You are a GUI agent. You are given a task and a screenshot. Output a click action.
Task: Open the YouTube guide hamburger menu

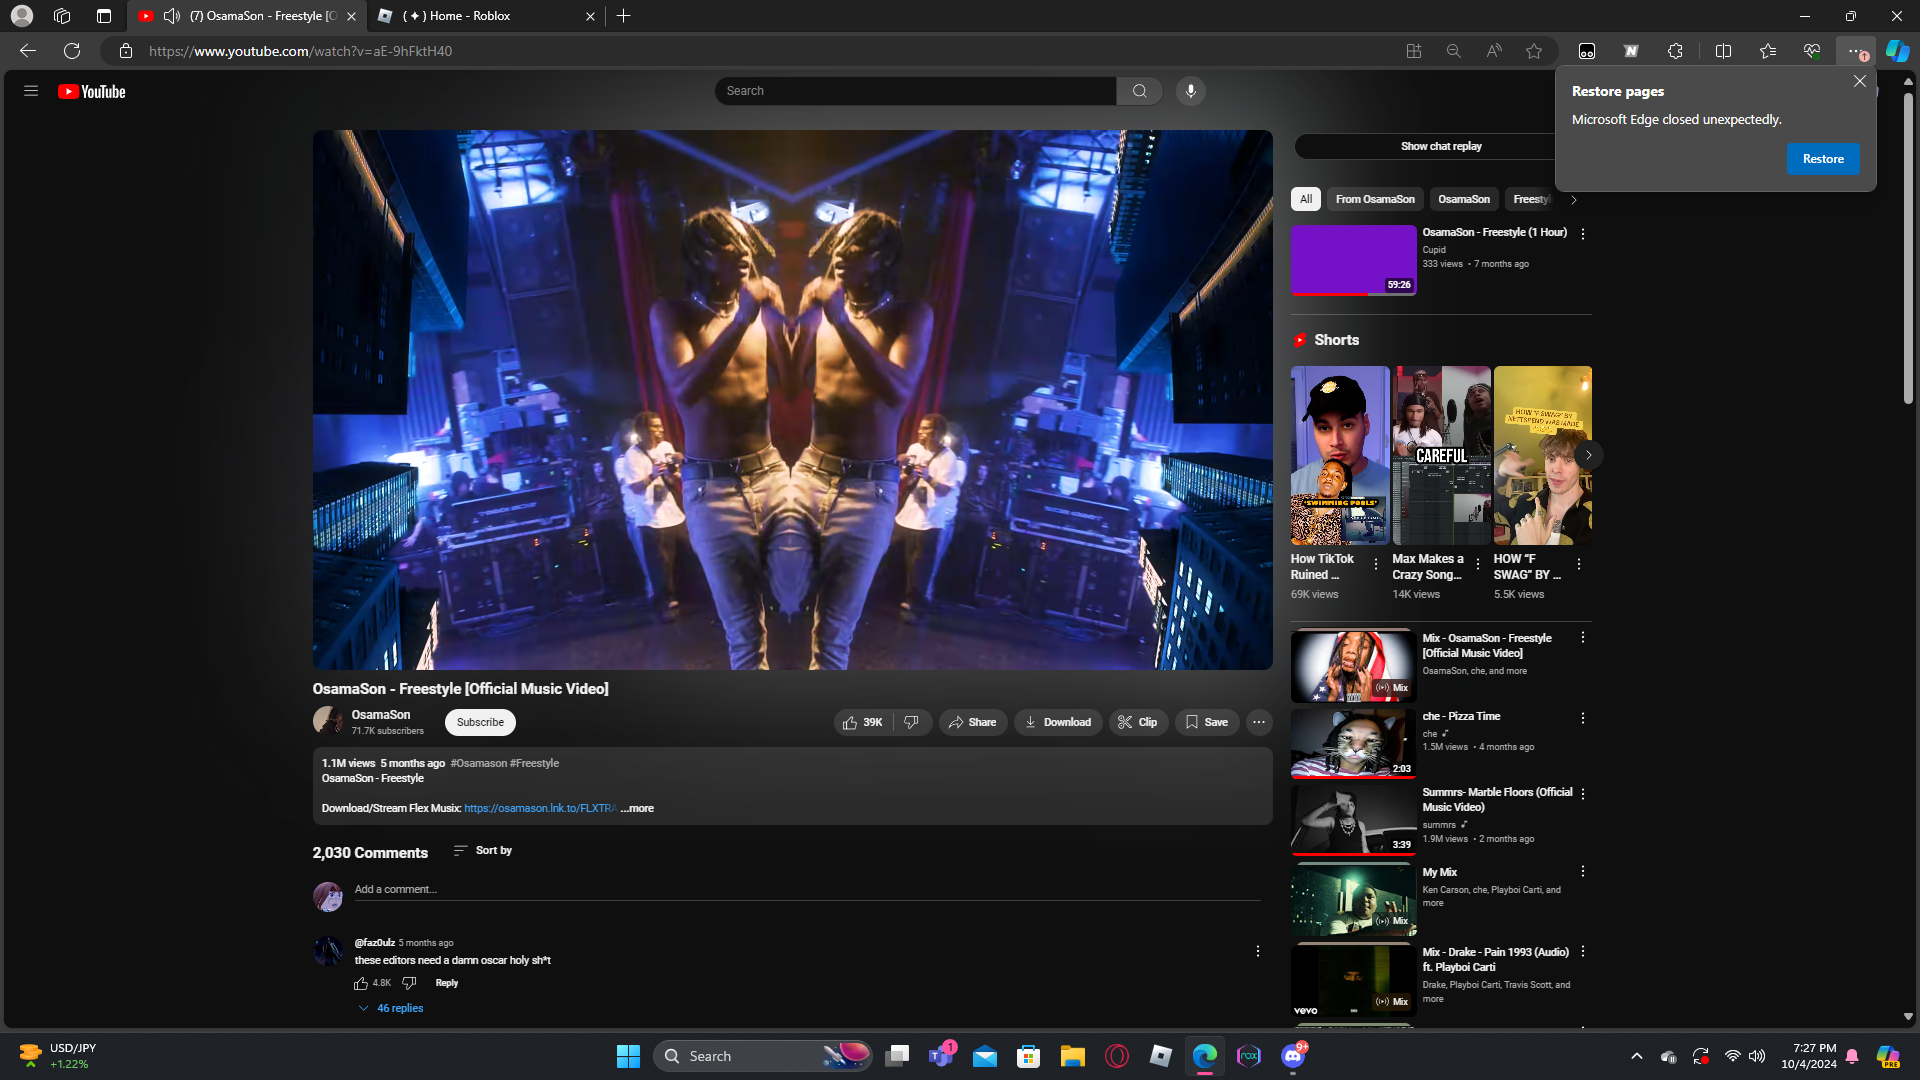click(31, 91)
